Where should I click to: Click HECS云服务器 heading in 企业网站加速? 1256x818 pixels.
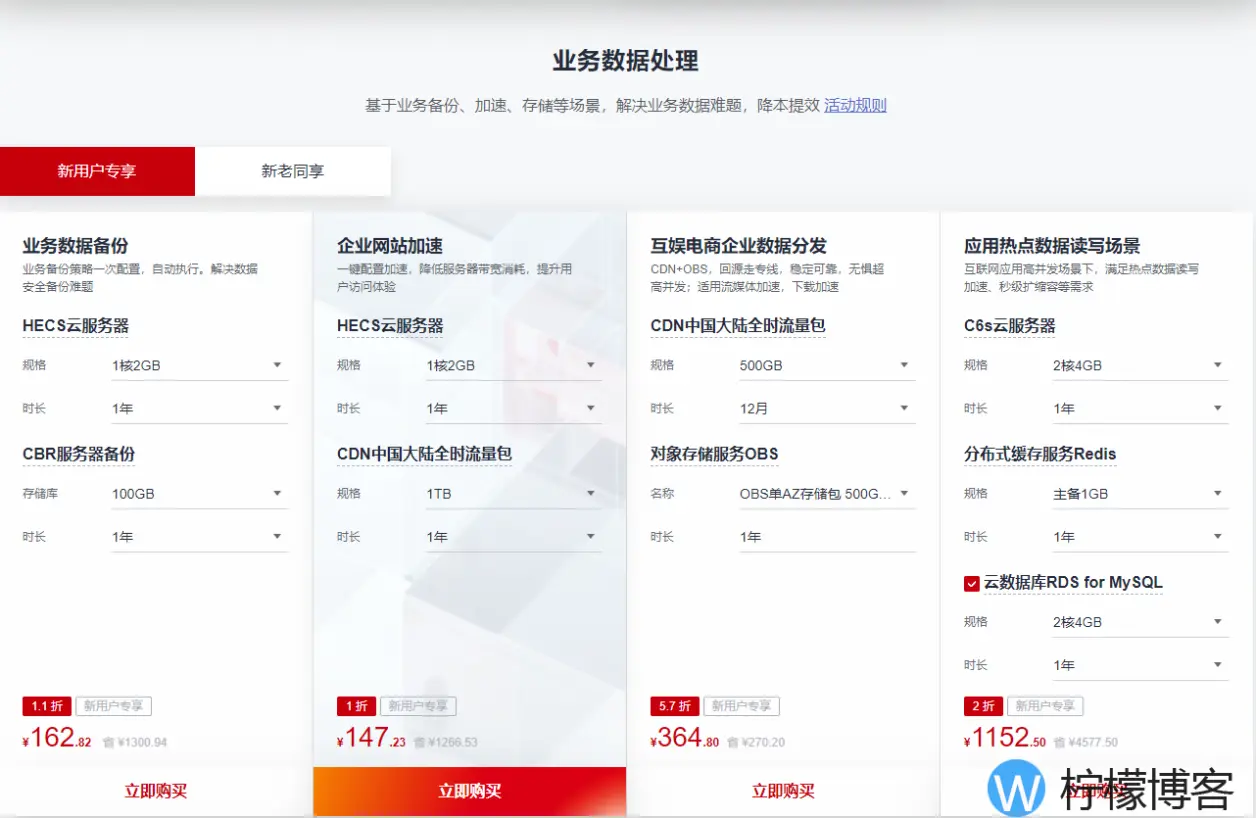click(390, 326)
